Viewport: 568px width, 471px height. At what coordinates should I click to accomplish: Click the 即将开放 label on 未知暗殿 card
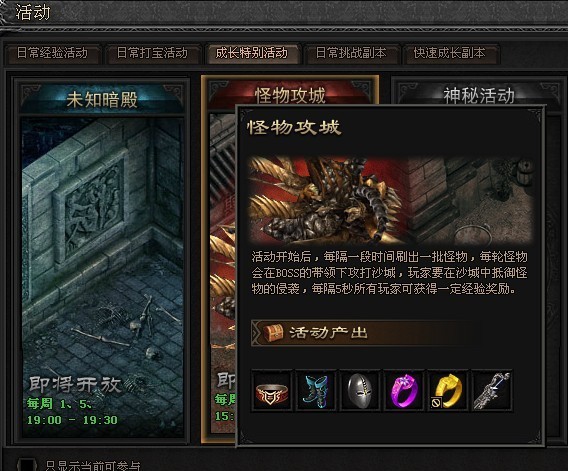pos(75,385)
